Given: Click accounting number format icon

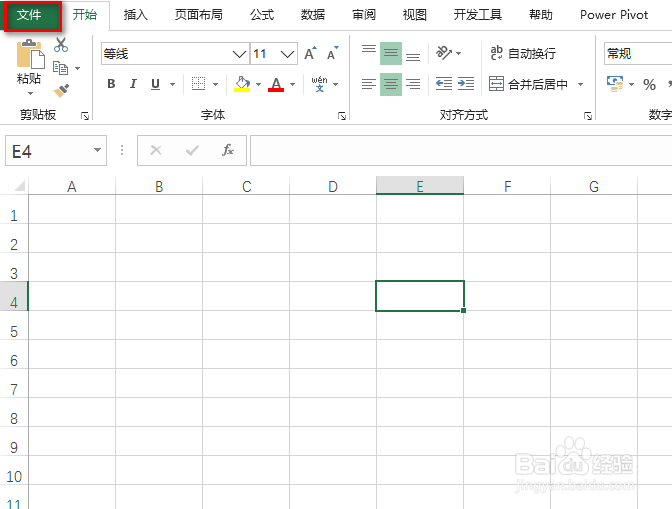Looking at the screenshot, I should tap(615, 84).
